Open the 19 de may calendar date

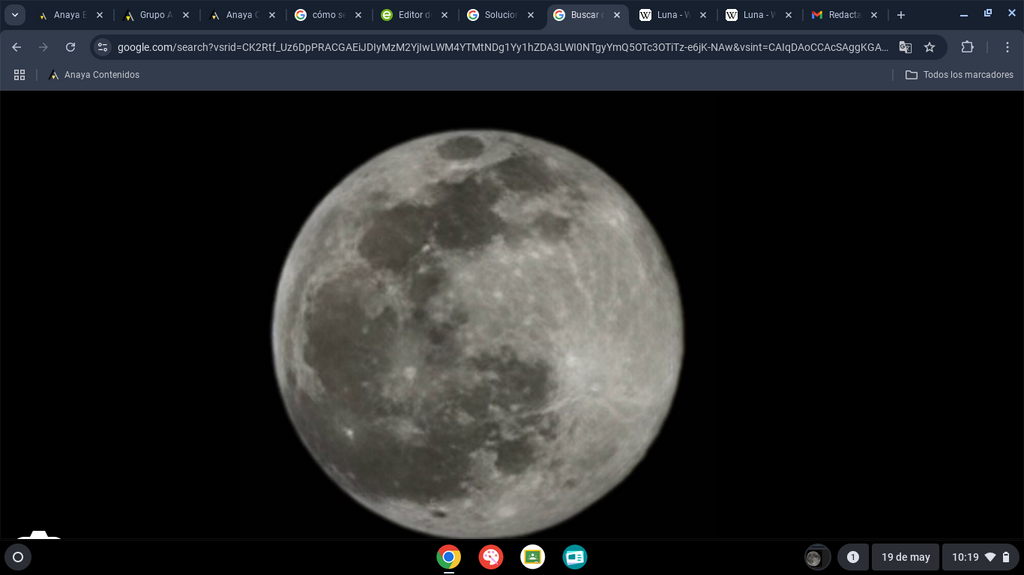905,557
